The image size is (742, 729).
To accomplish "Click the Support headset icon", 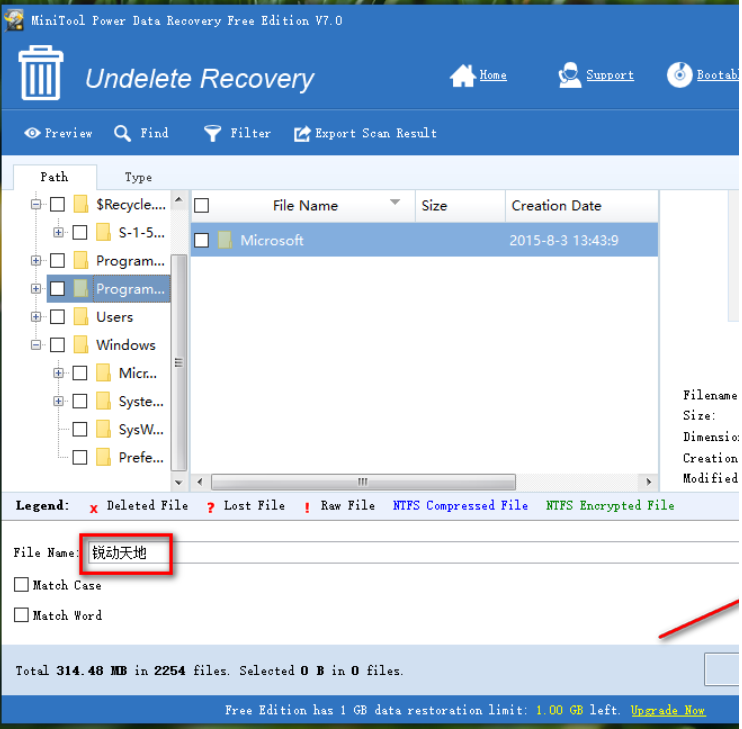I will (x=569, y=75).
